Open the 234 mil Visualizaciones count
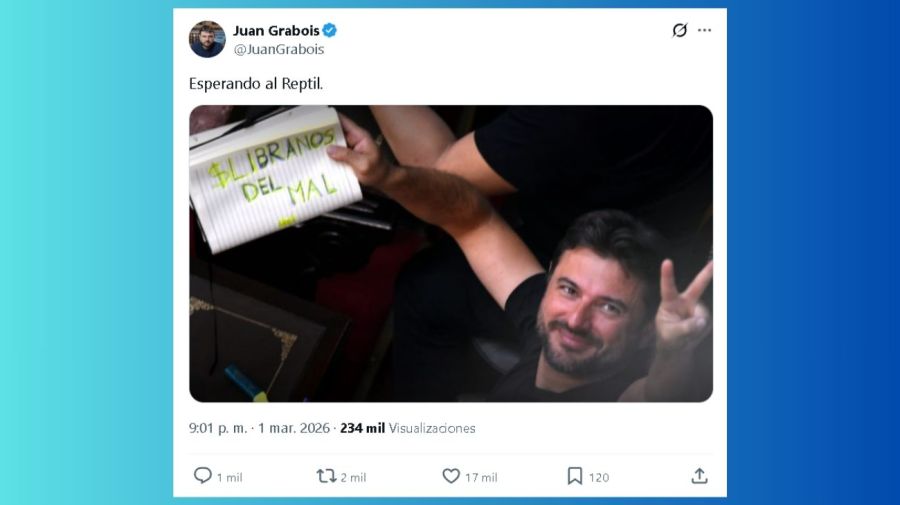Image resolution: width=900 pixels, height=505 pixels. click(408, 428)
